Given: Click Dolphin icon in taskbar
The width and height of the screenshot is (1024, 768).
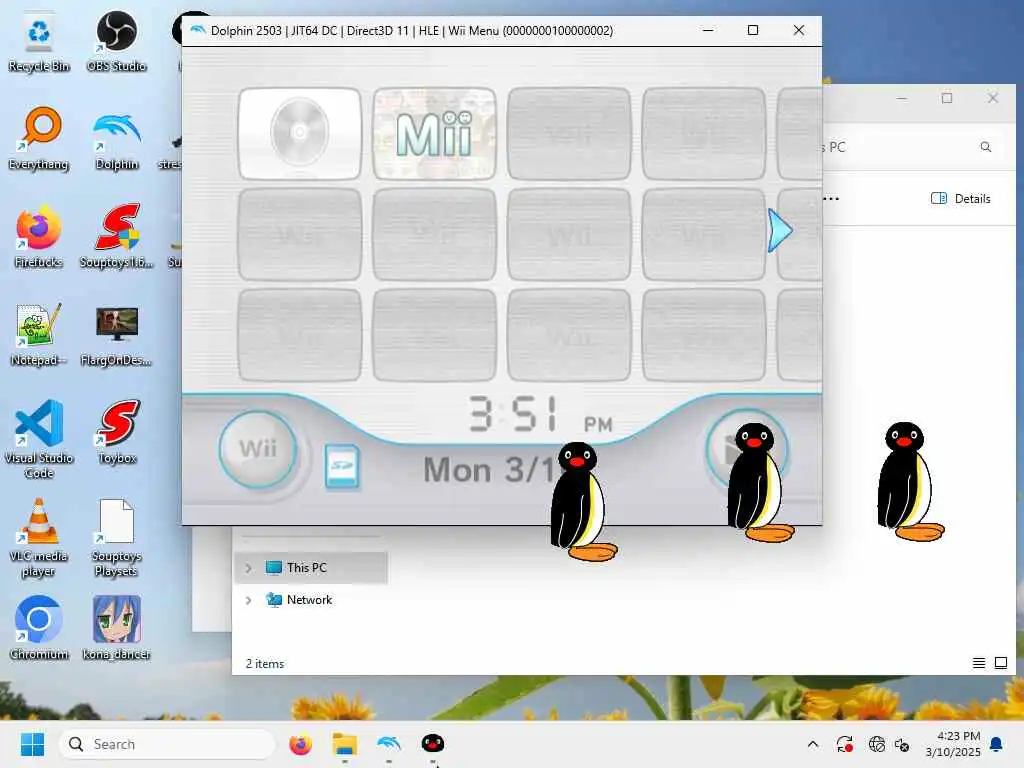Looking at the screenshot, I should click(x=389, y=744).
